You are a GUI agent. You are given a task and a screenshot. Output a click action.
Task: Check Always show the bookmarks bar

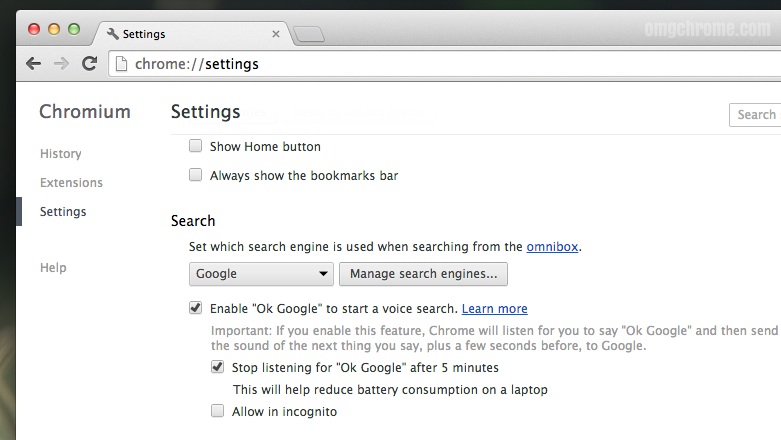coord(196,175)
